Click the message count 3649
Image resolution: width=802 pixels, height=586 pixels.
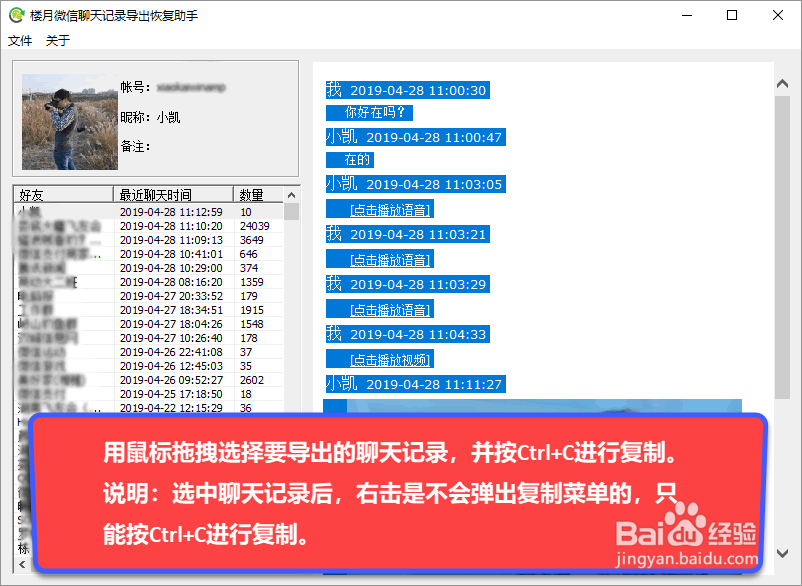[x=252, y=240]
